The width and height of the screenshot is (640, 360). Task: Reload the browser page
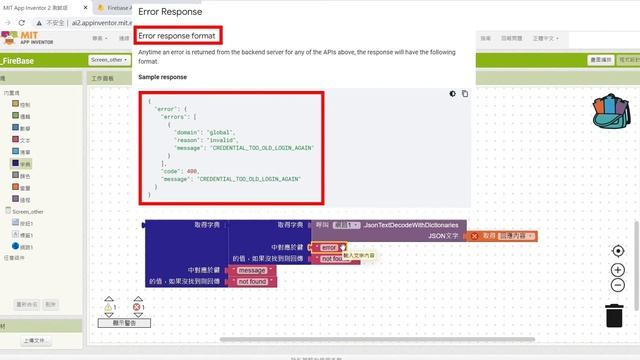(22, 23)
